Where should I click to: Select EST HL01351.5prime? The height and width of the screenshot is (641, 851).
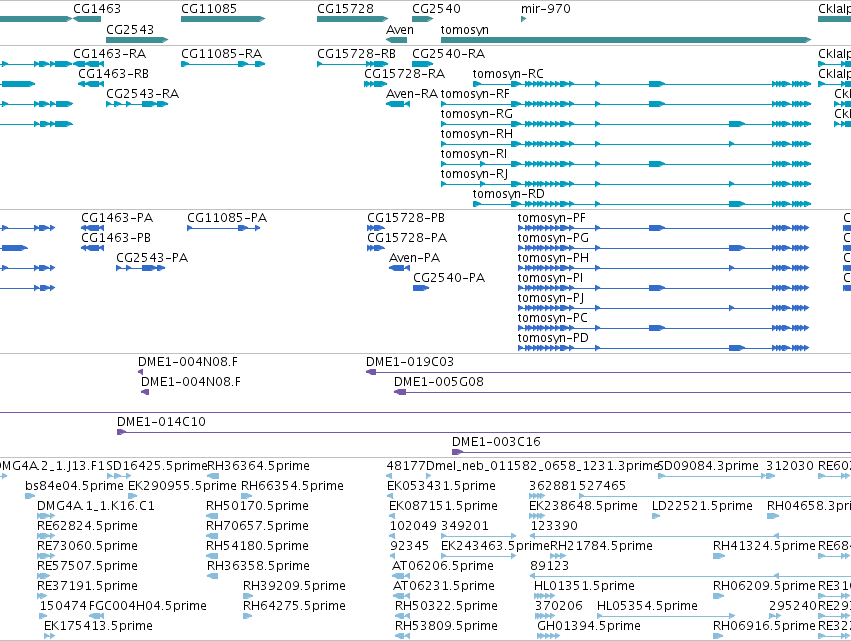click(x=544, y=596)
